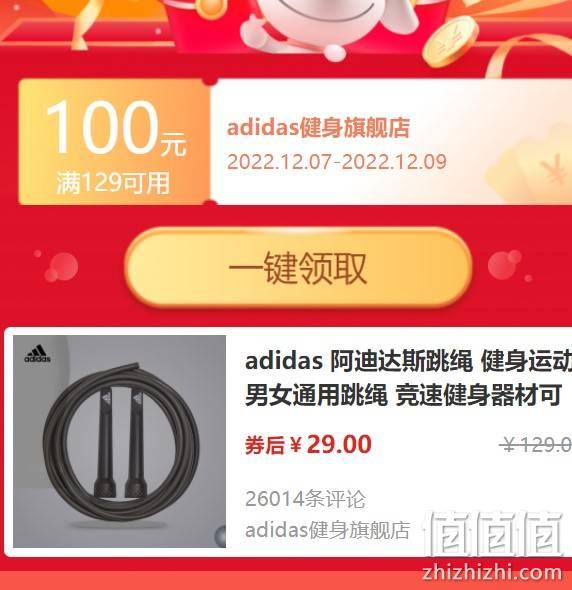Select the 100元 coupon amount panel
This screenshot has height=590, width=572.
[114, 142]
